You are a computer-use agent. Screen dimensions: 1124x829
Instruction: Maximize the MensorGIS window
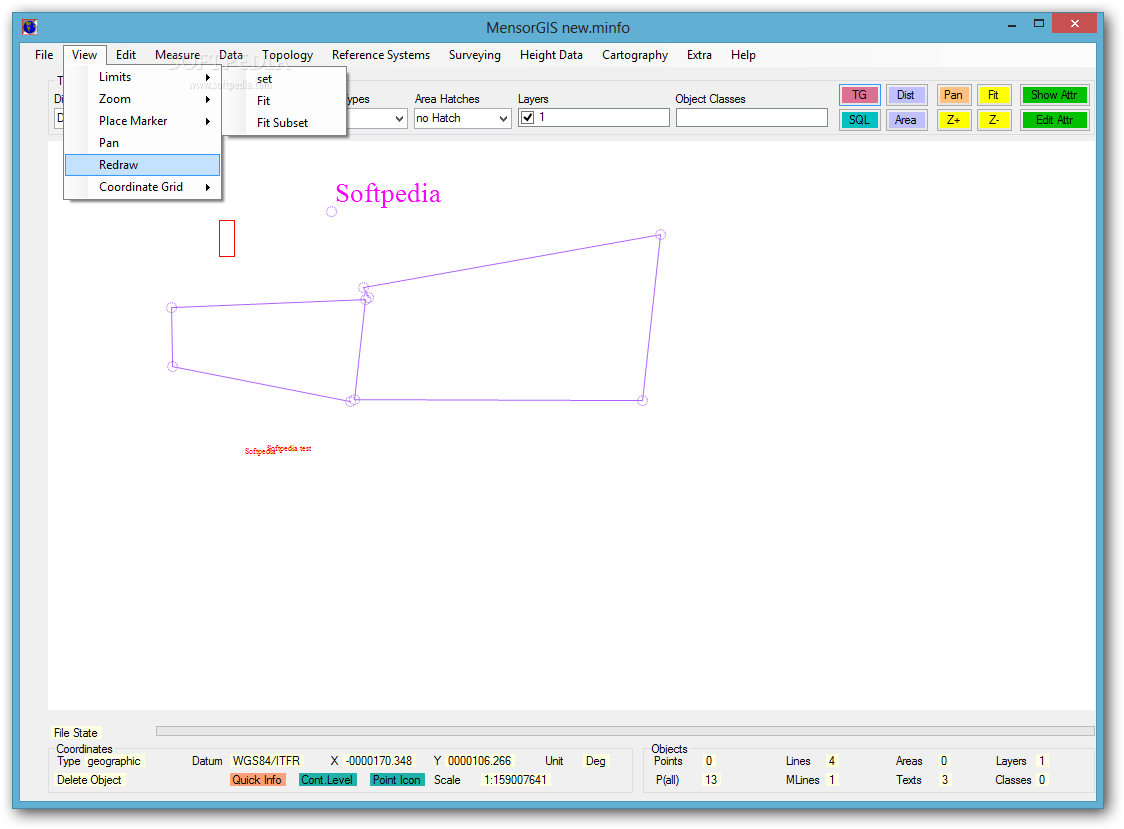coord(1039,24)
